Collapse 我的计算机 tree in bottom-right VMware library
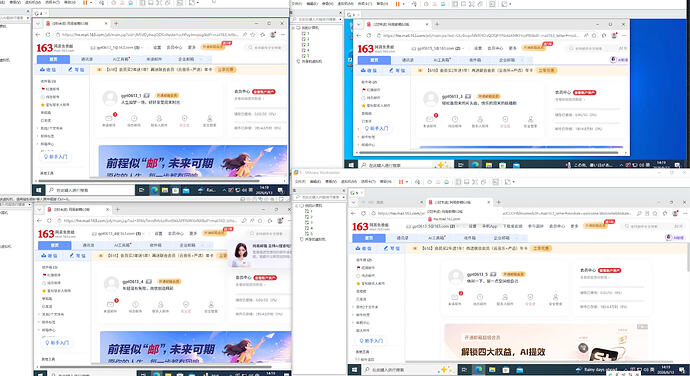 coord(296,205)
